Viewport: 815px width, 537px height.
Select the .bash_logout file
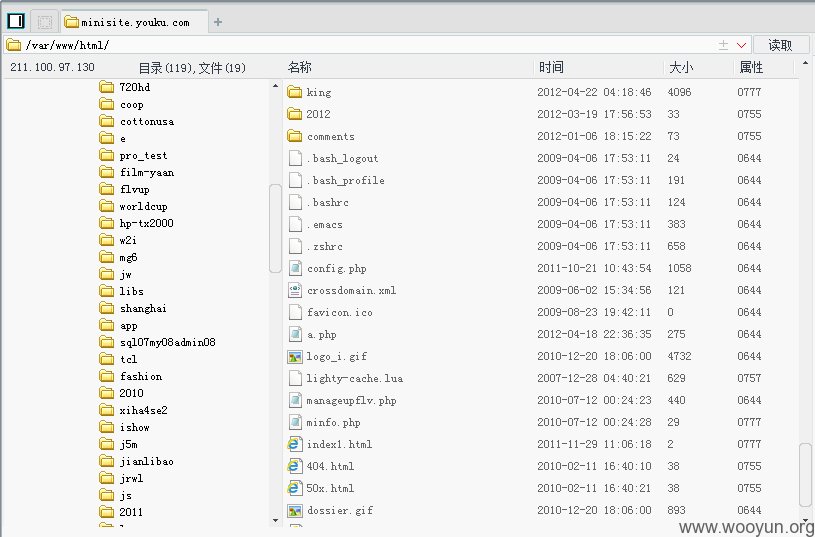(333, 158)
